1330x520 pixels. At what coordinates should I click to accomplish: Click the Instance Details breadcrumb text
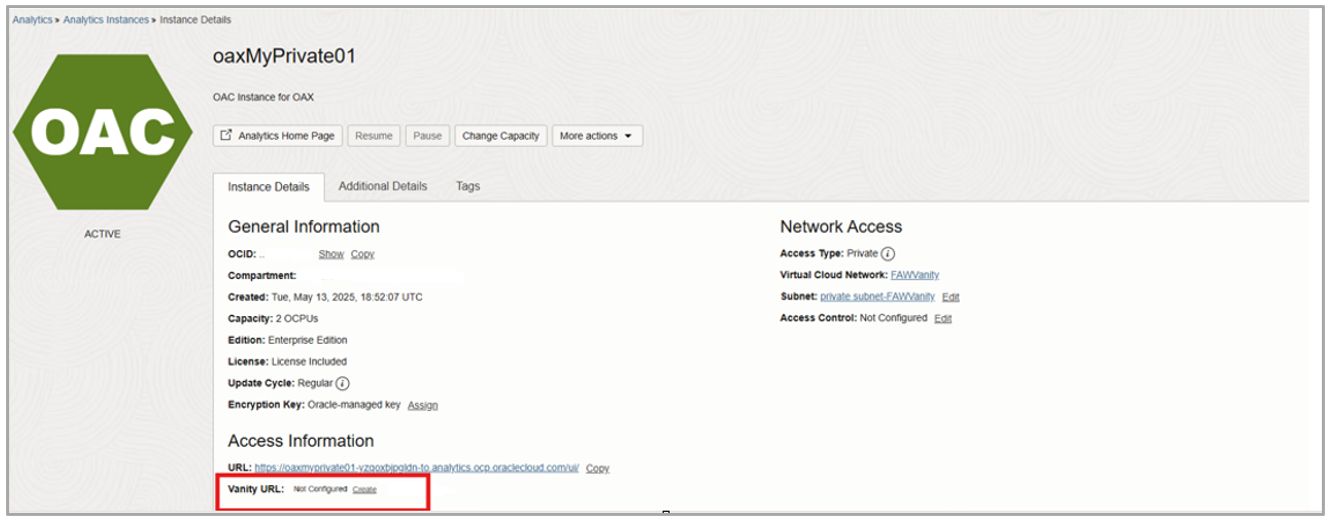point(195,20)
